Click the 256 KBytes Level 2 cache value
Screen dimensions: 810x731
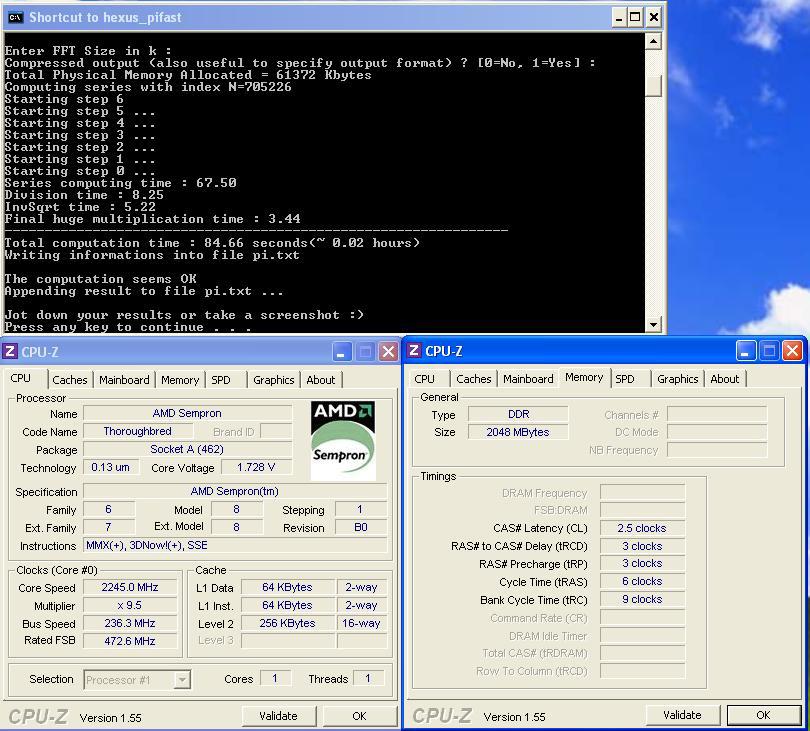287,623
